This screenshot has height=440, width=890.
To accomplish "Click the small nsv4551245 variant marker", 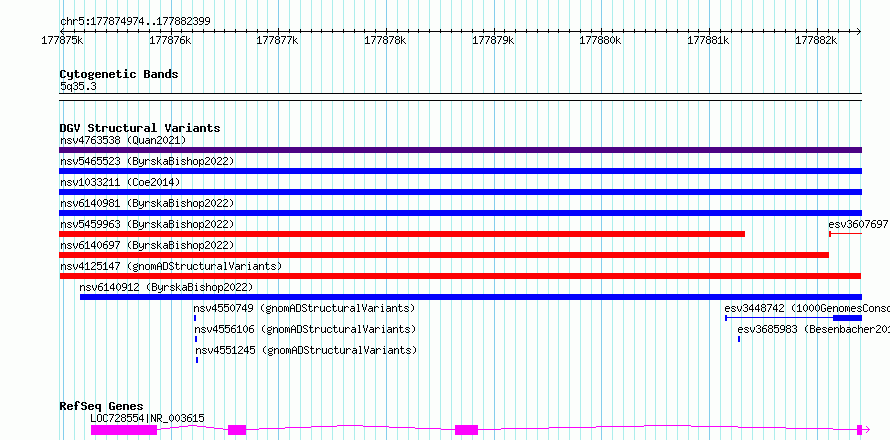I will [197, 360].
